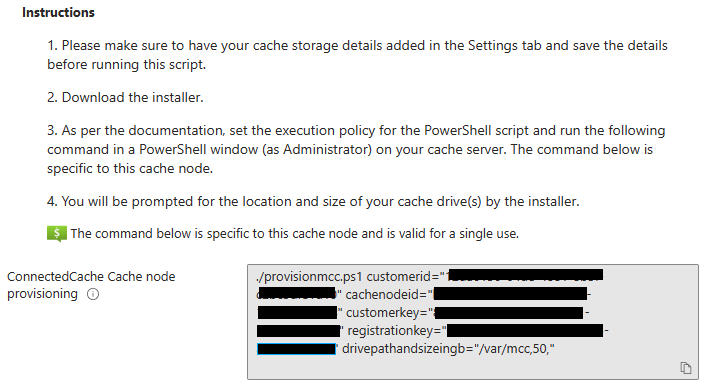This screenshot has height=389, width=722.
Task: Click the 'Download the installer' step
Action: 125,98
